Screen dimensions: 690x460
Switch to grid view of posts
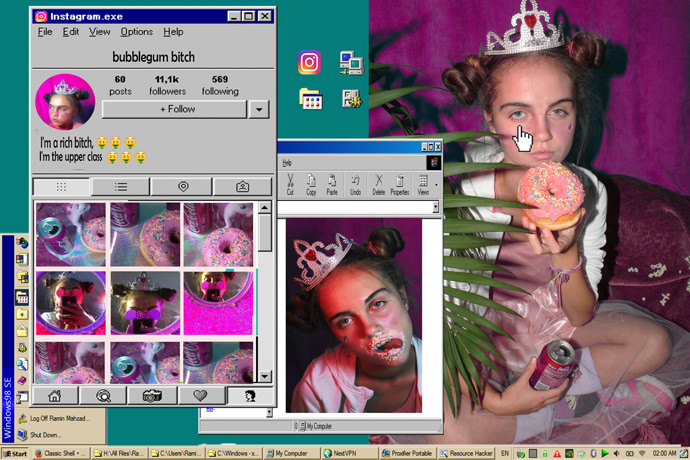click(61, 187)
